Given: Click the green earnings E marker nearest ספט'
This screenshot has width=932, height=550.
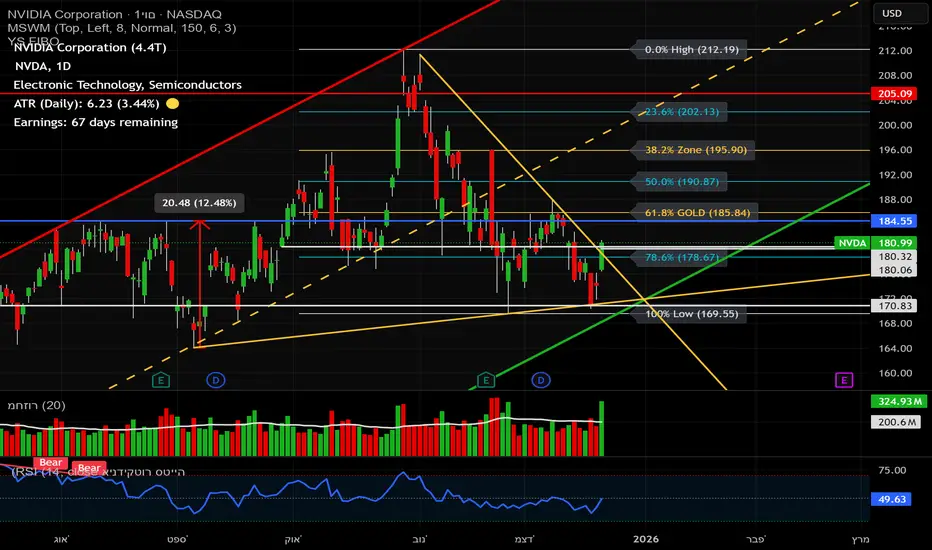Looking at the screenshot, I should click(160, 380).
